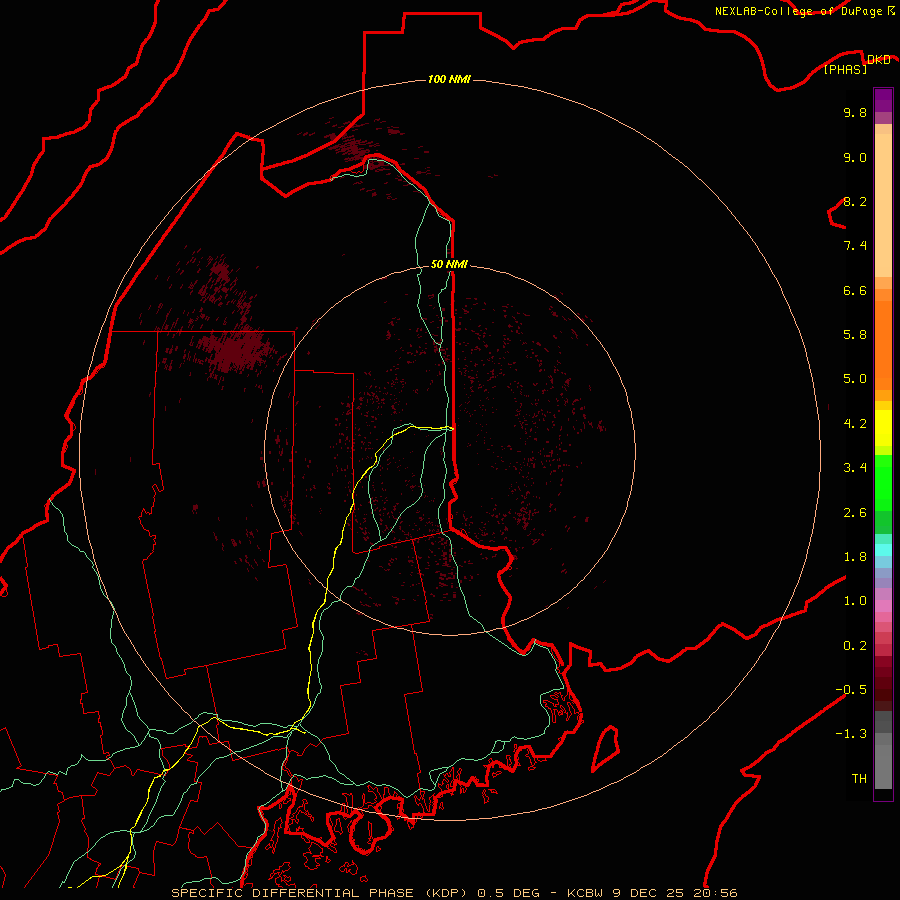900x900 pixels.
Task: Click the -1.3 scale value
Action: (851, 734)
